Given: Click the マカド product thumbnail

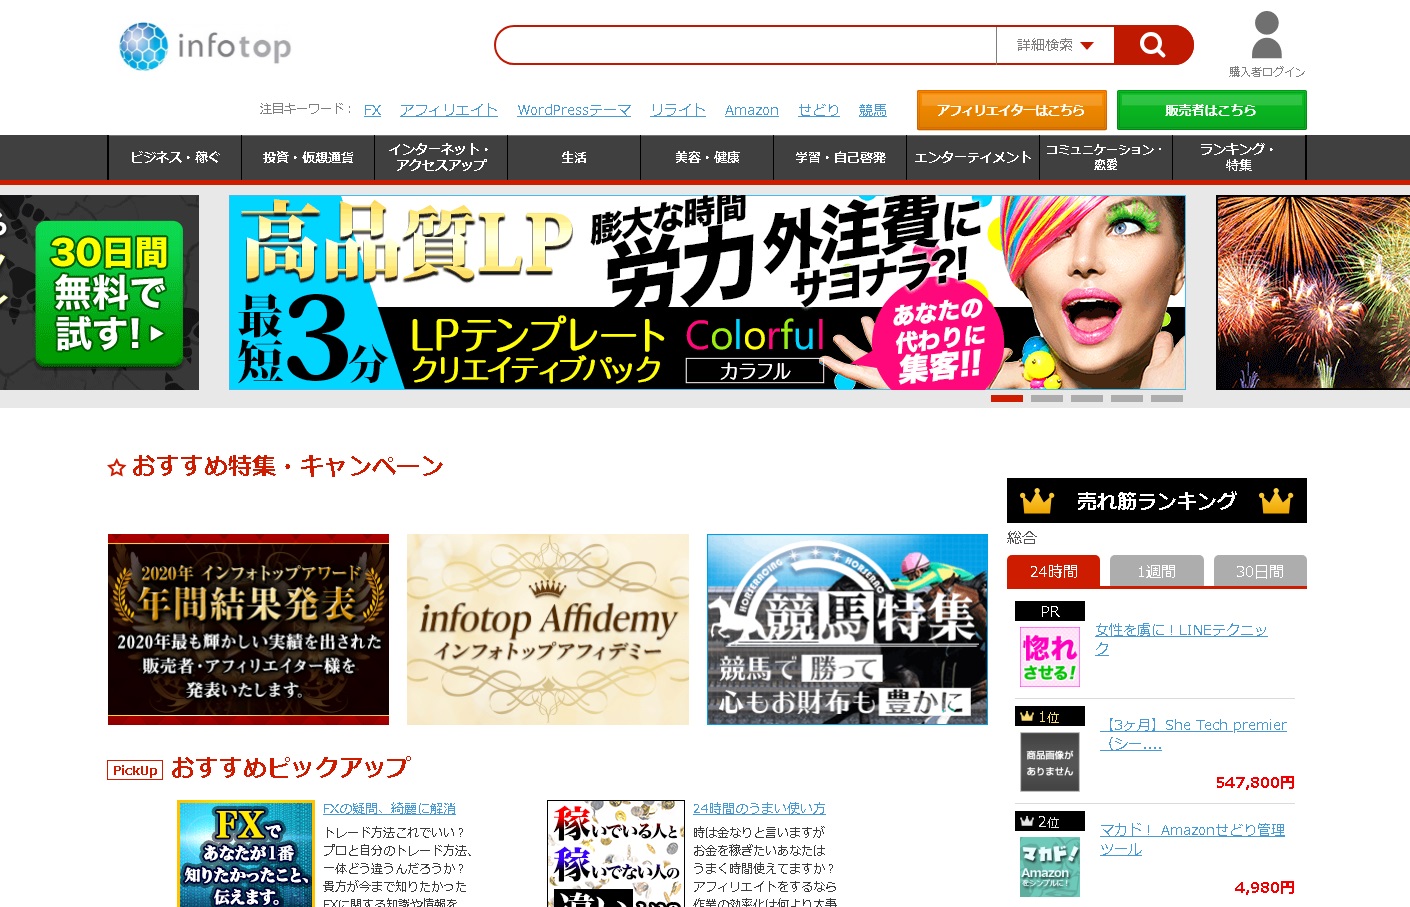Looking at the screenshot, I should click(1049, 866).
